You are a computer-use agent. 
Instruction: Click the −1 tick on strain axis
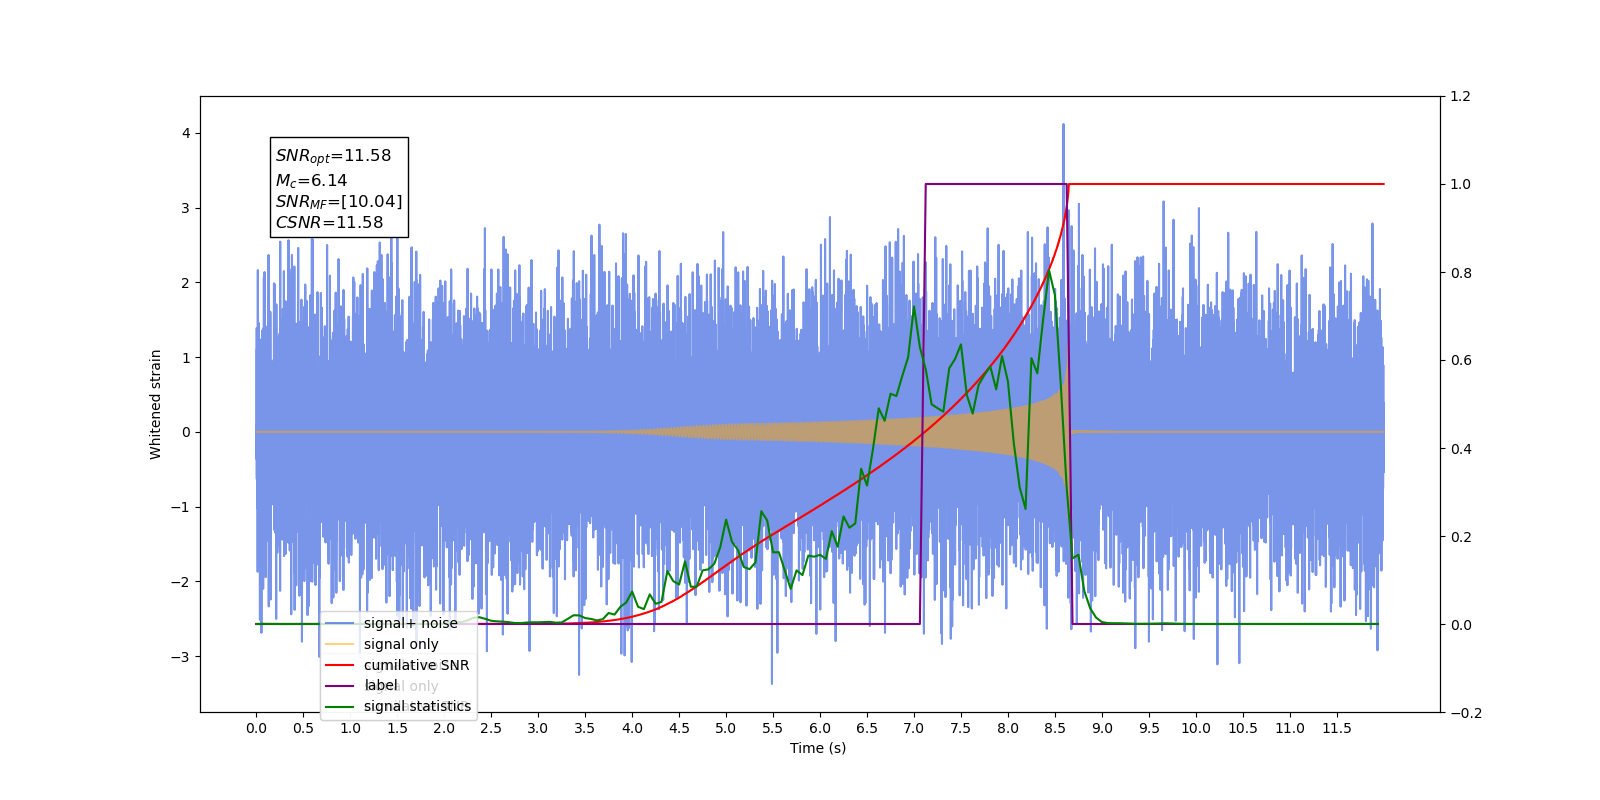click(181, 507)
